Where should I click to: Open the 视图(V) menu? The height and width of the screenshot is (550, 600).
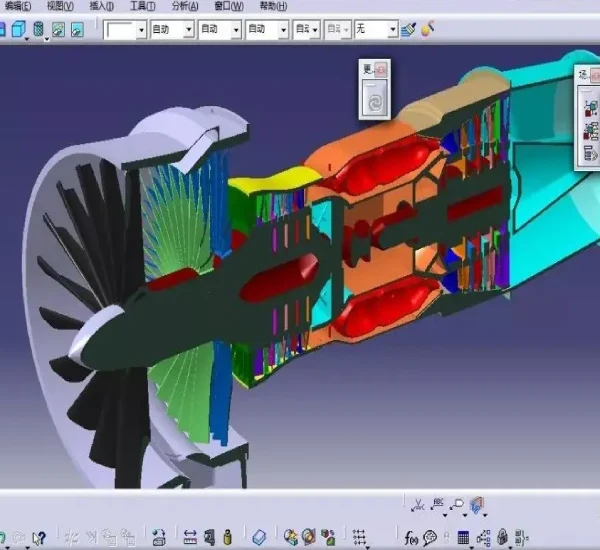point(60,6)
